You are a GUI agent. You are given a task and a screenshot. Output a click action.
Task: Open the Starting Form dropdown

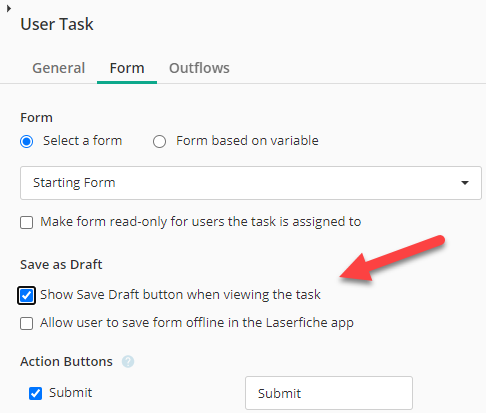pos(251,183)
